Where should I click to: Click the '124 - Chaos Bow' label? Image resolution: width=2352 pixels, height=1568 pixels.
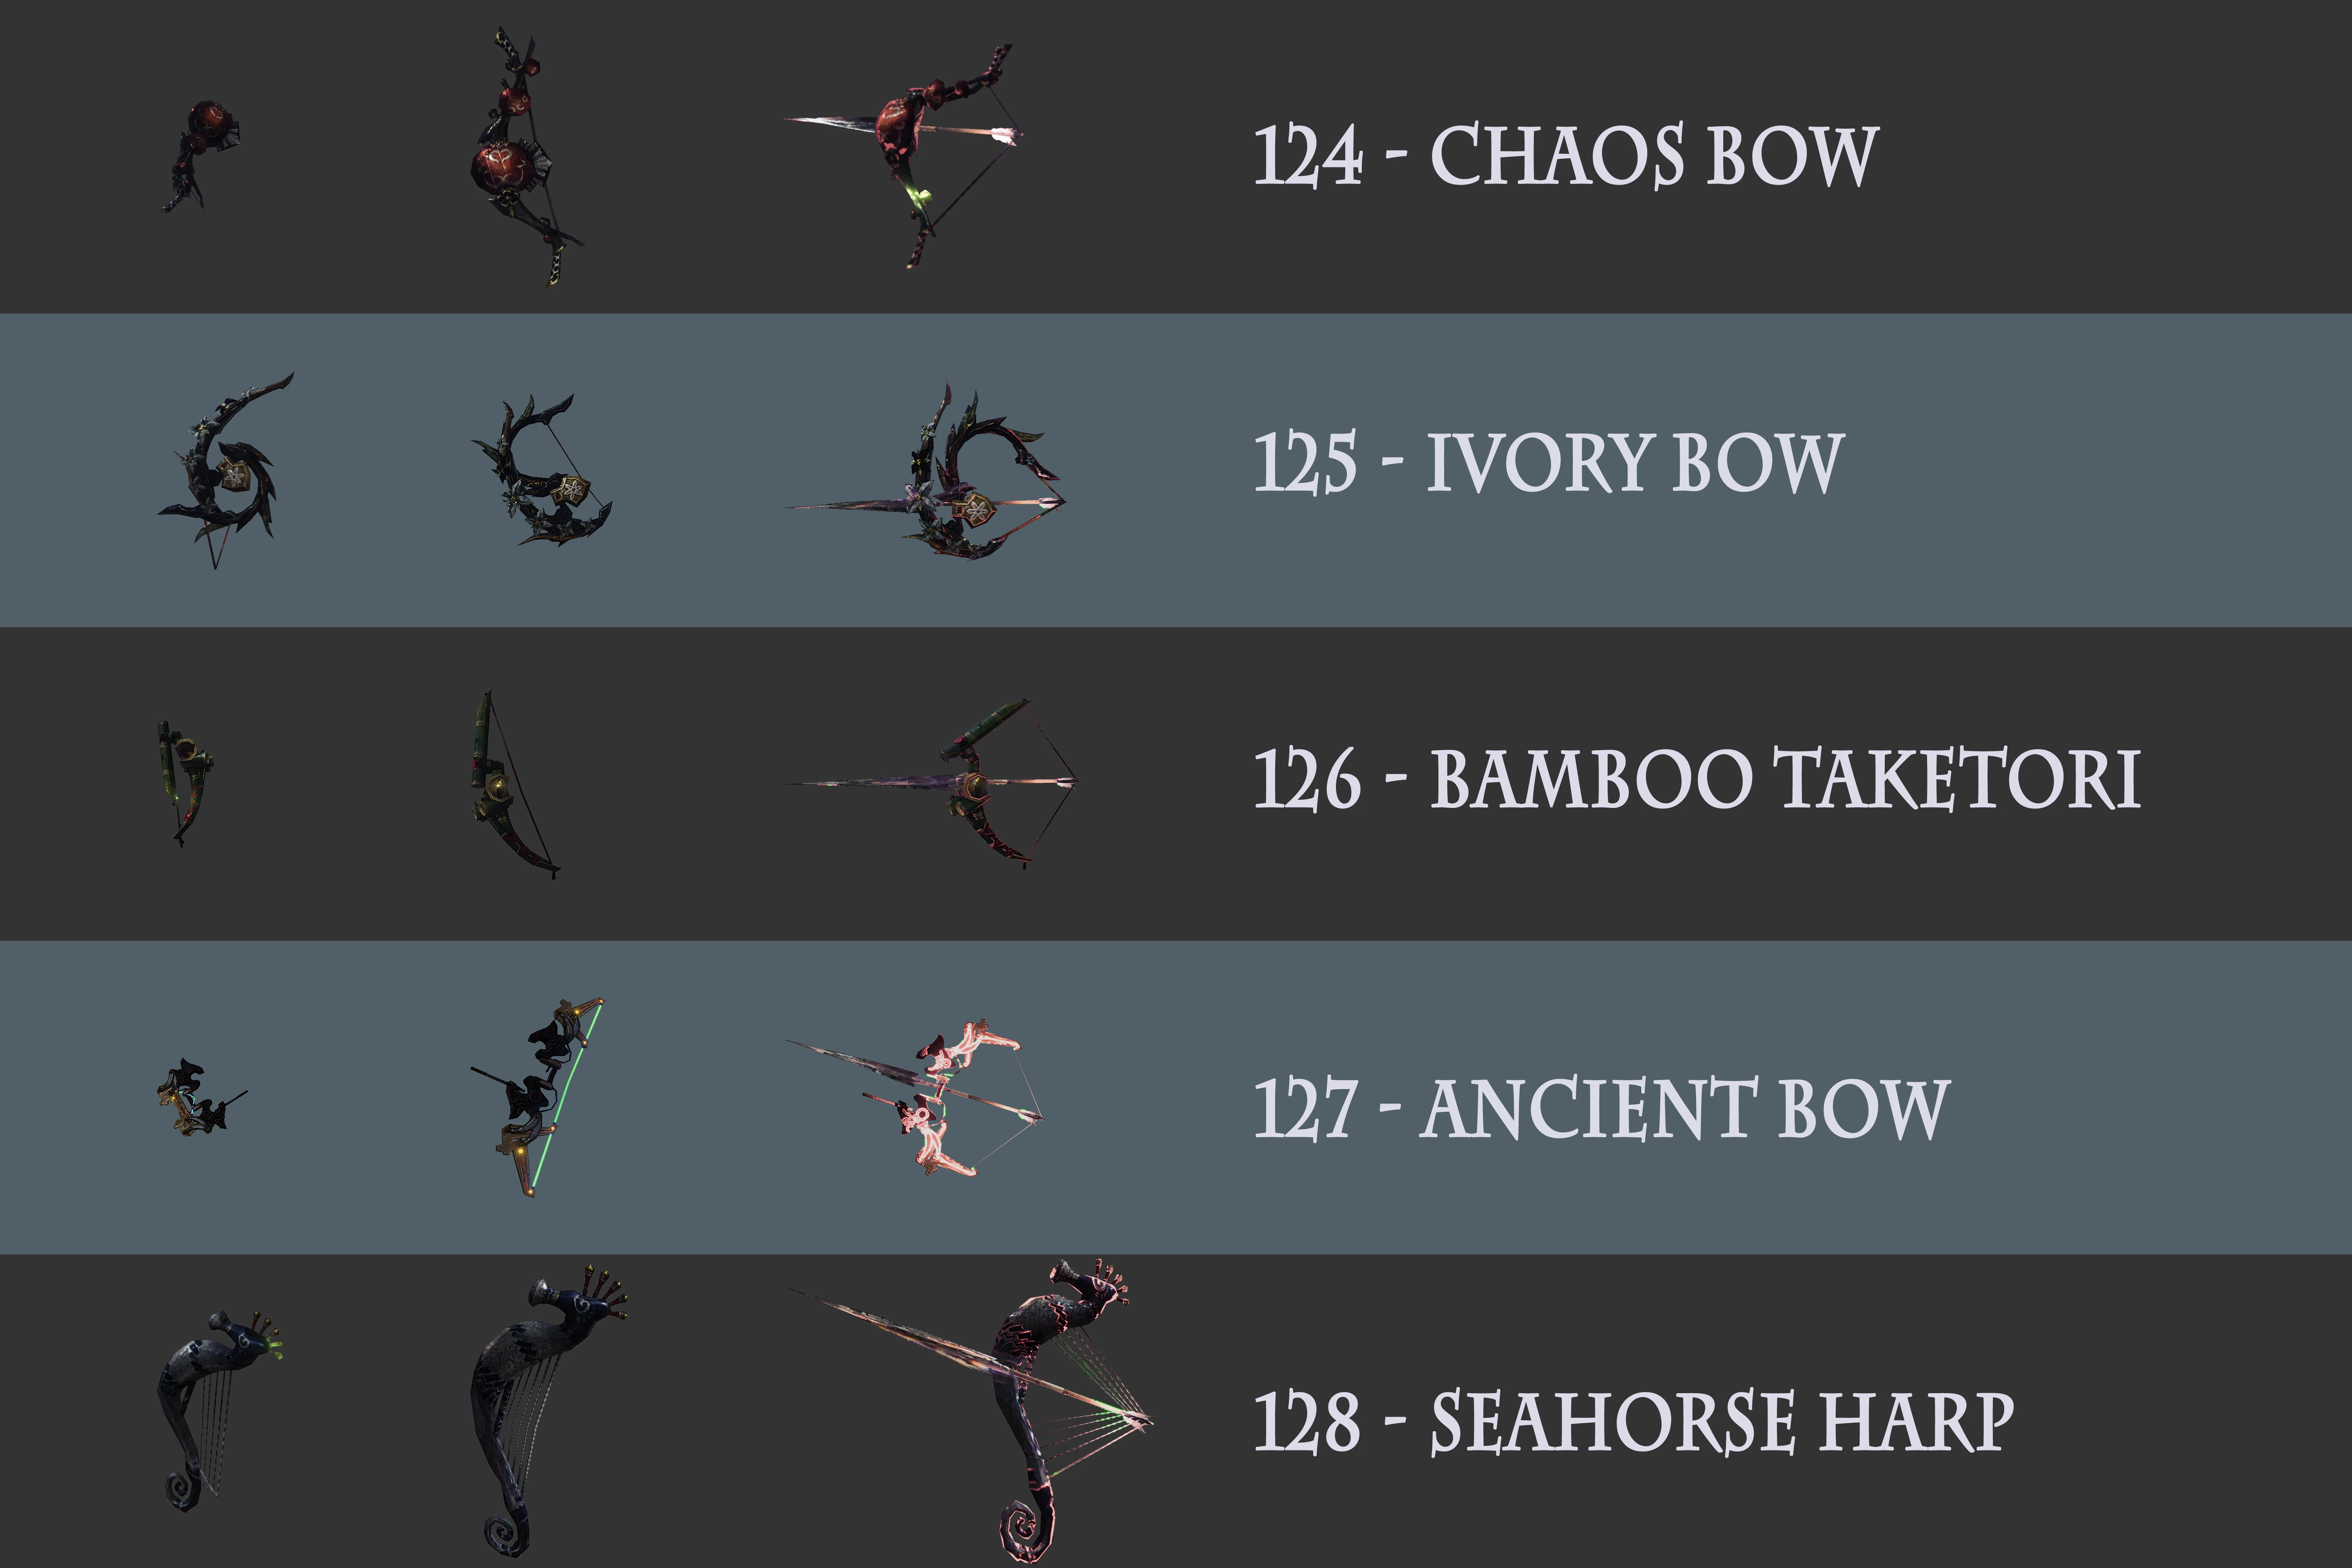[x=1566, y=156]
